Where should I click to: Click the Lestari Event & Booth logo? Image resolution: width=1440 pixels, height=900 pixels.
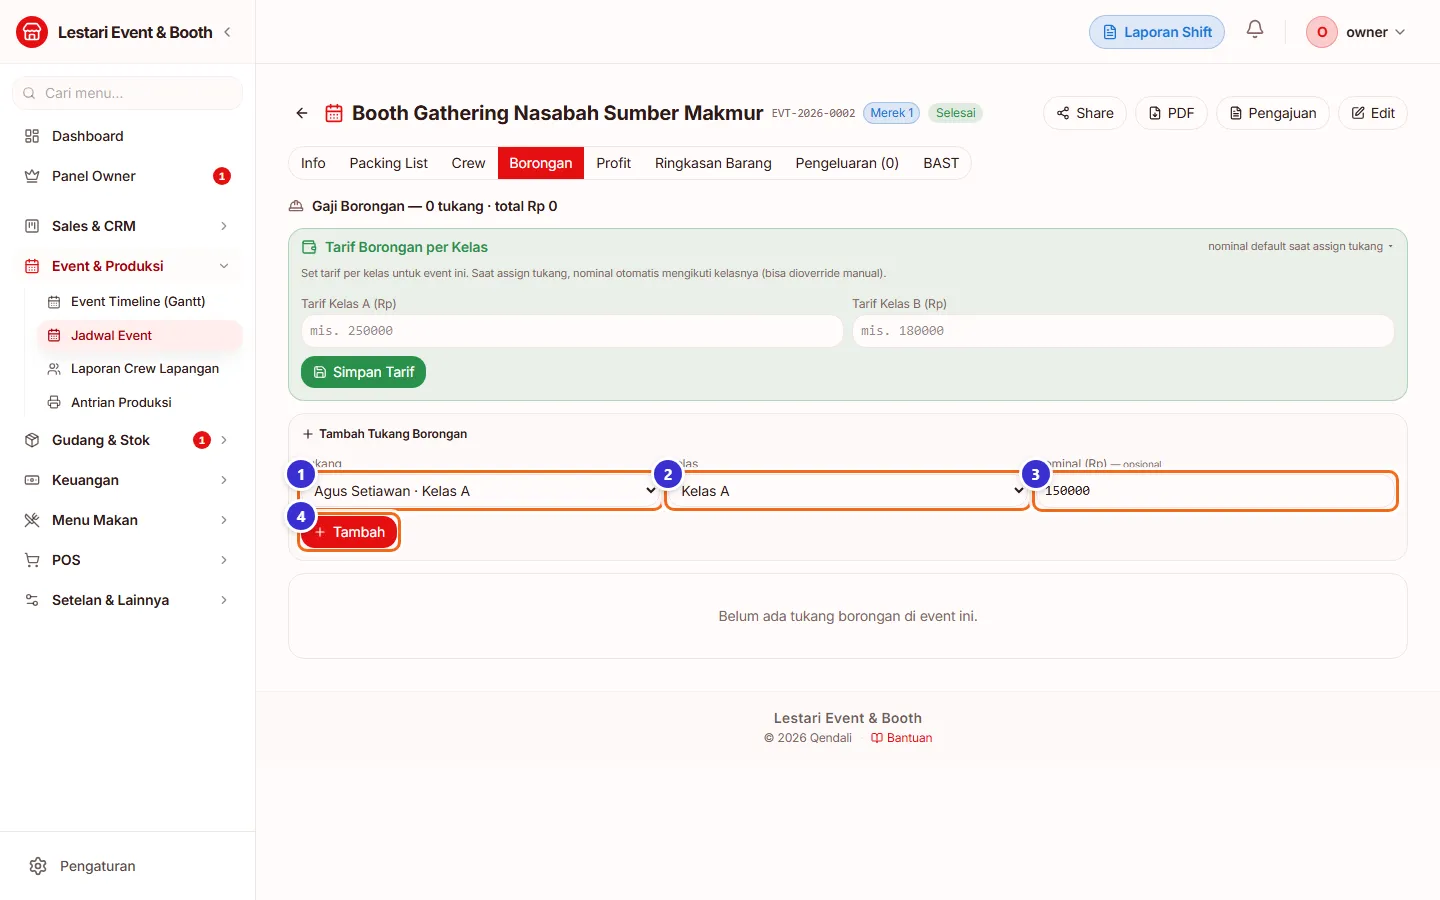coord(32,32)
